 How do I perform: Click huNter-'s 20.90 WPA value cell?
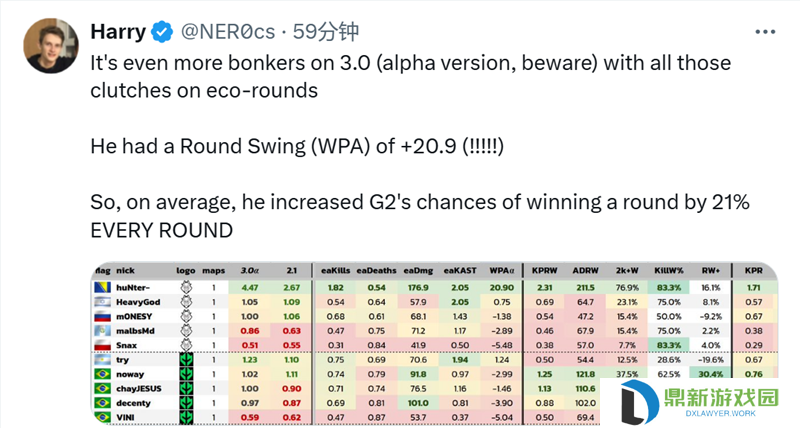point(502,288)
